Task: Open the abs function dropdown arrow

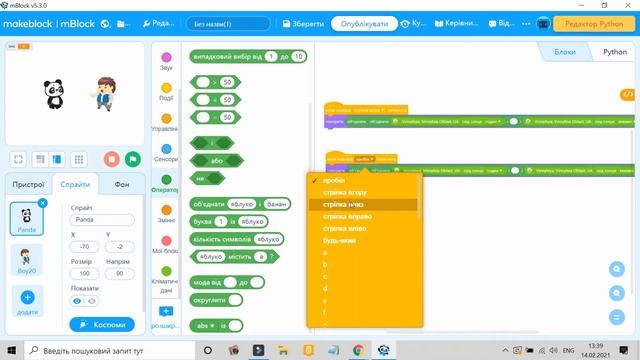Action: (212, 326)
